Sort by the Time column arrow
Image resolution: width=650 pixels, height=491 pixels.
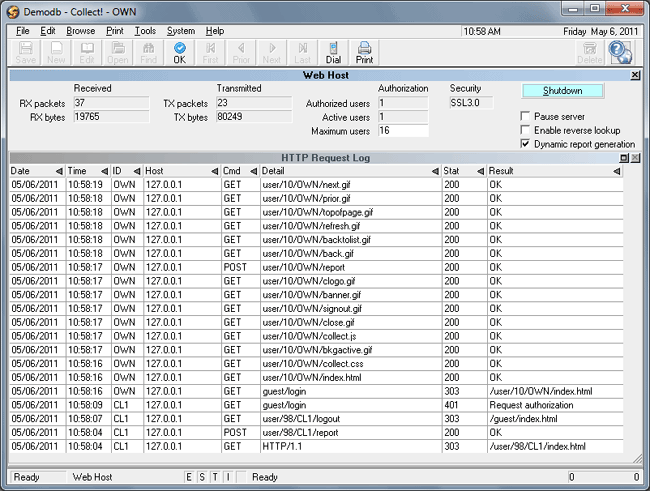pos(104,171)
